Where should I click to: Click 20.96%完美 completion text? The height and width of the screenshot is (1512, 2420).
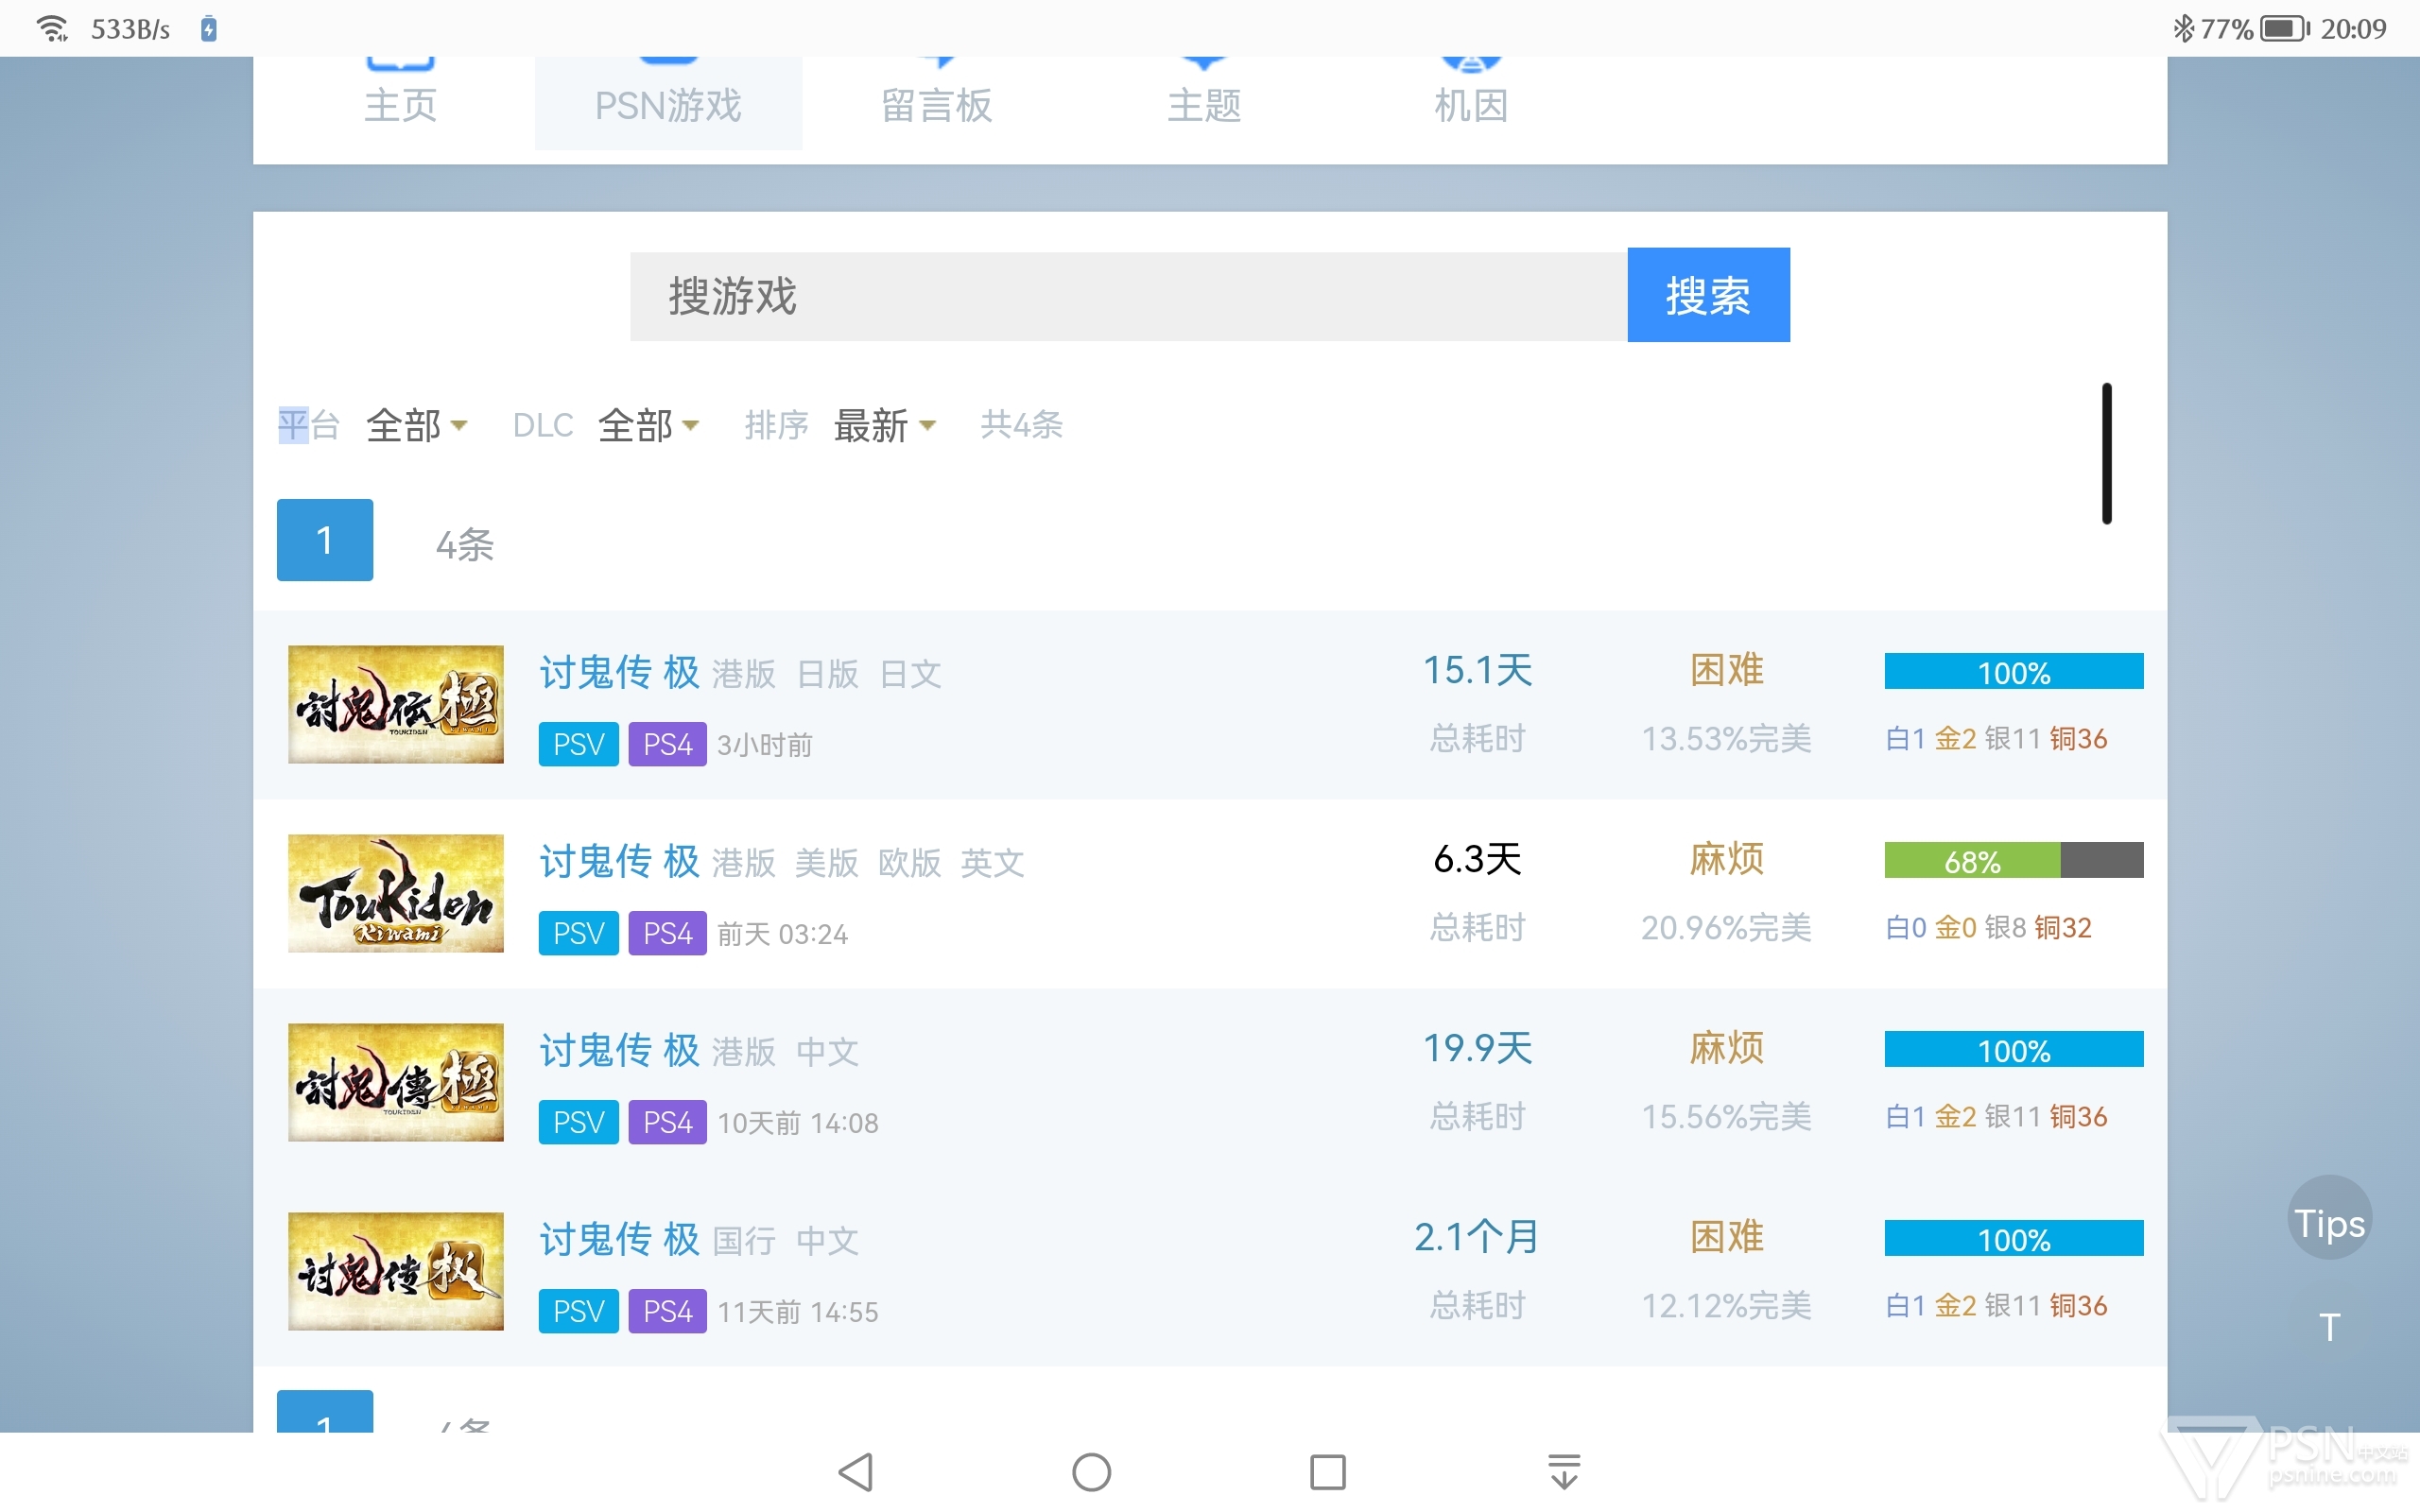pyautogui.click(x=1727, y=928)
